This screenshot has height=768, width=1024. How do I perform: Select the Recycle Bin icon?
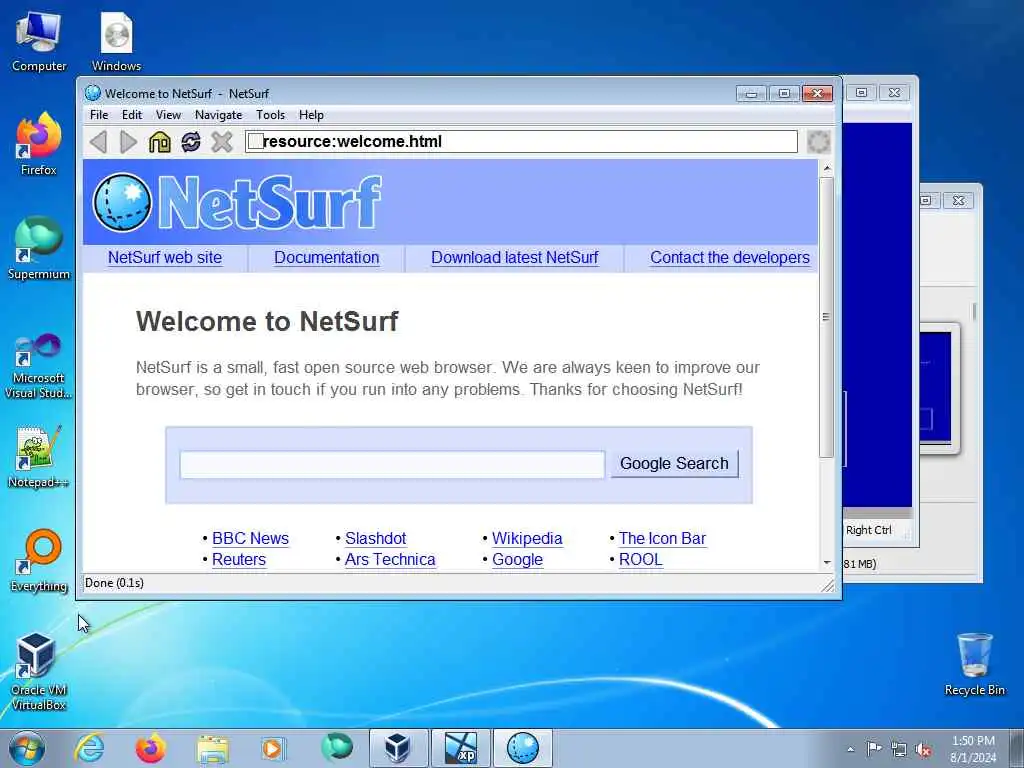click(974, 665)
